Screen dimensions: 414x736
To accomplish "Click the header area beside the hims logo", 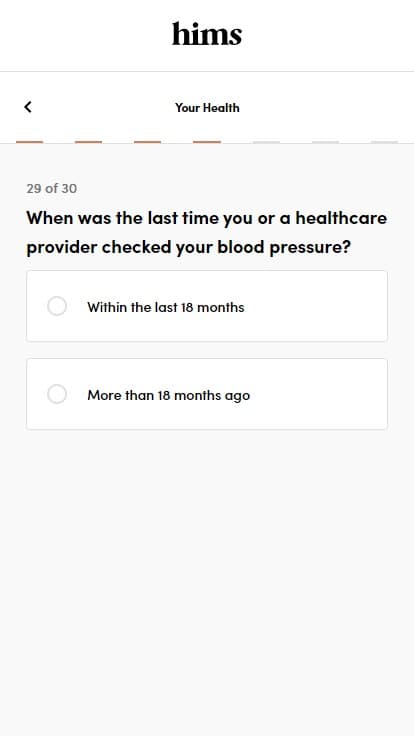I will tap(329, 35).
